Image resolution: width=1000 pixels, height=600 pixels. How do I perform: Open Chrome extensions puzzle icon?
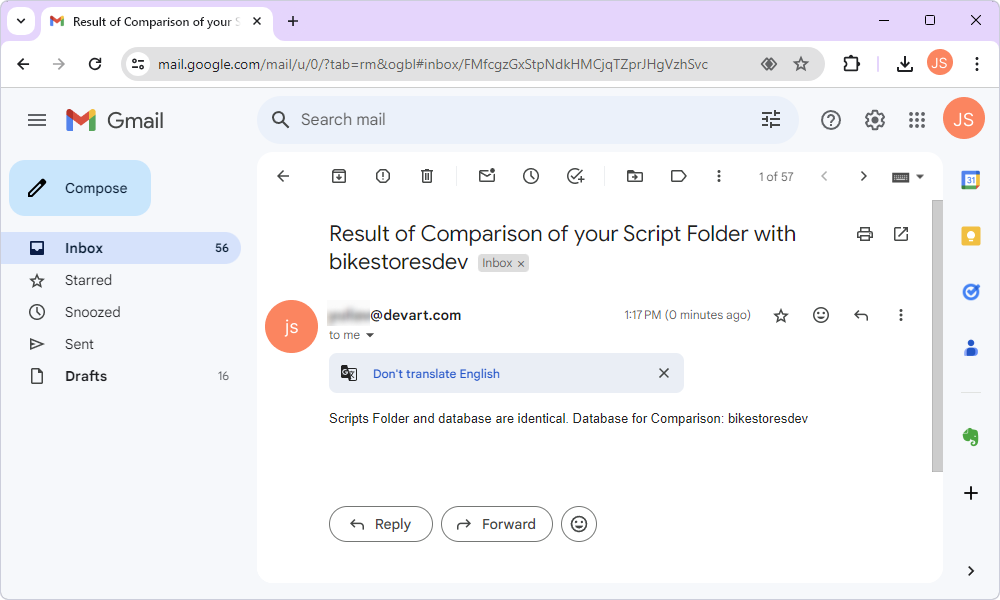[851, 64]
